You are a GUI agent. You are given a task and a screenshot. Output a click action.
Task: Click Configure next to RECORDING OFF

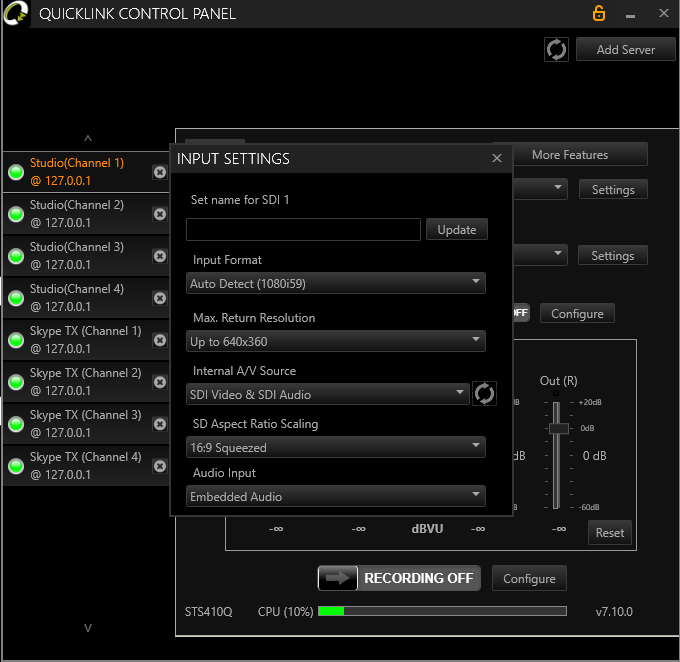529,578
